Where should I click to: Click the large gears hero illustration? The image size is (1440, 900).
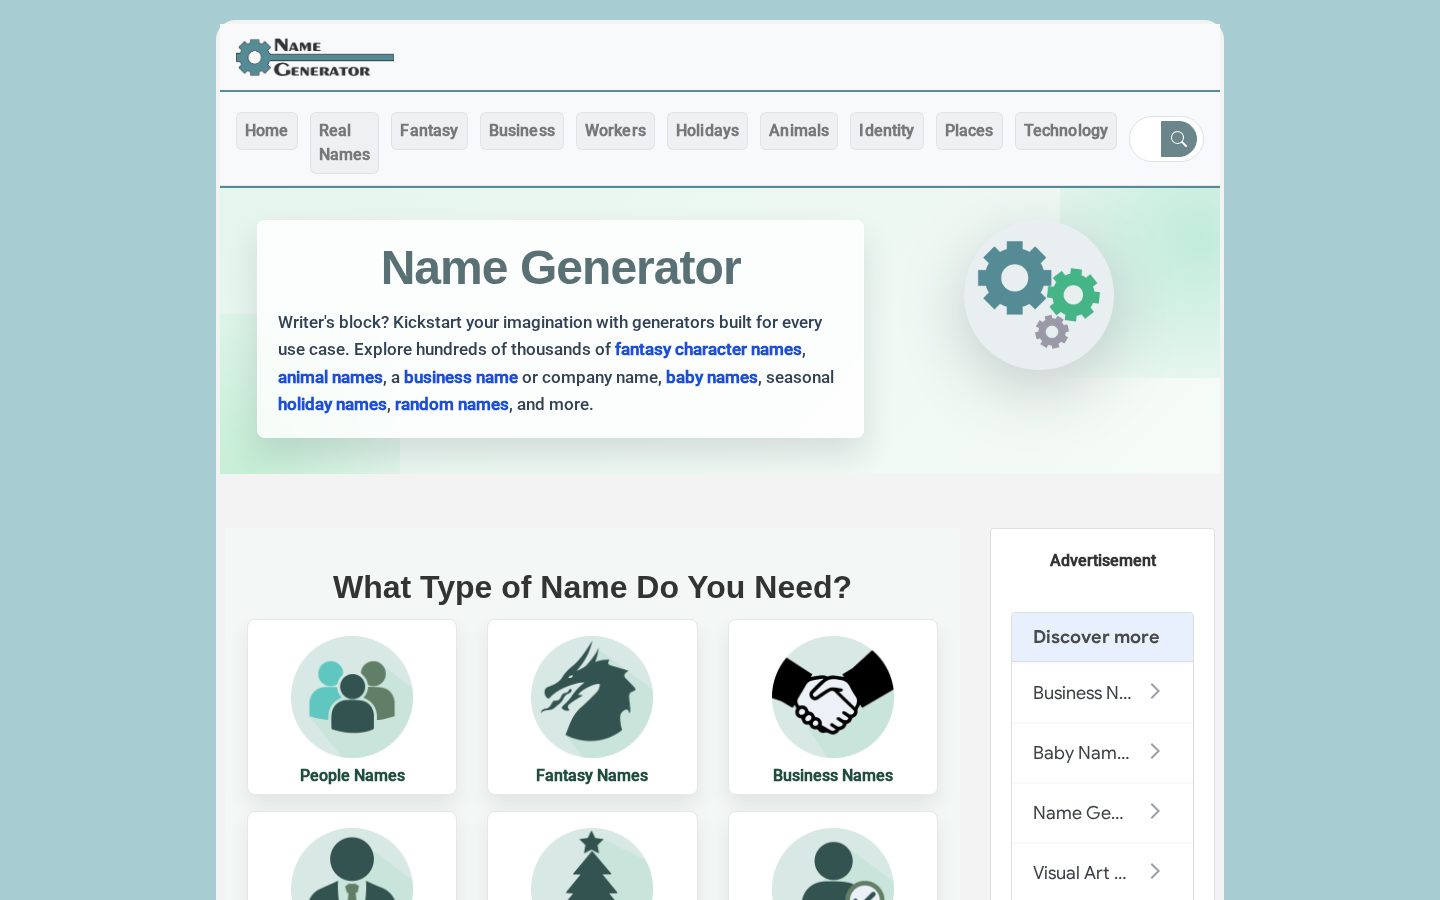1039,295
